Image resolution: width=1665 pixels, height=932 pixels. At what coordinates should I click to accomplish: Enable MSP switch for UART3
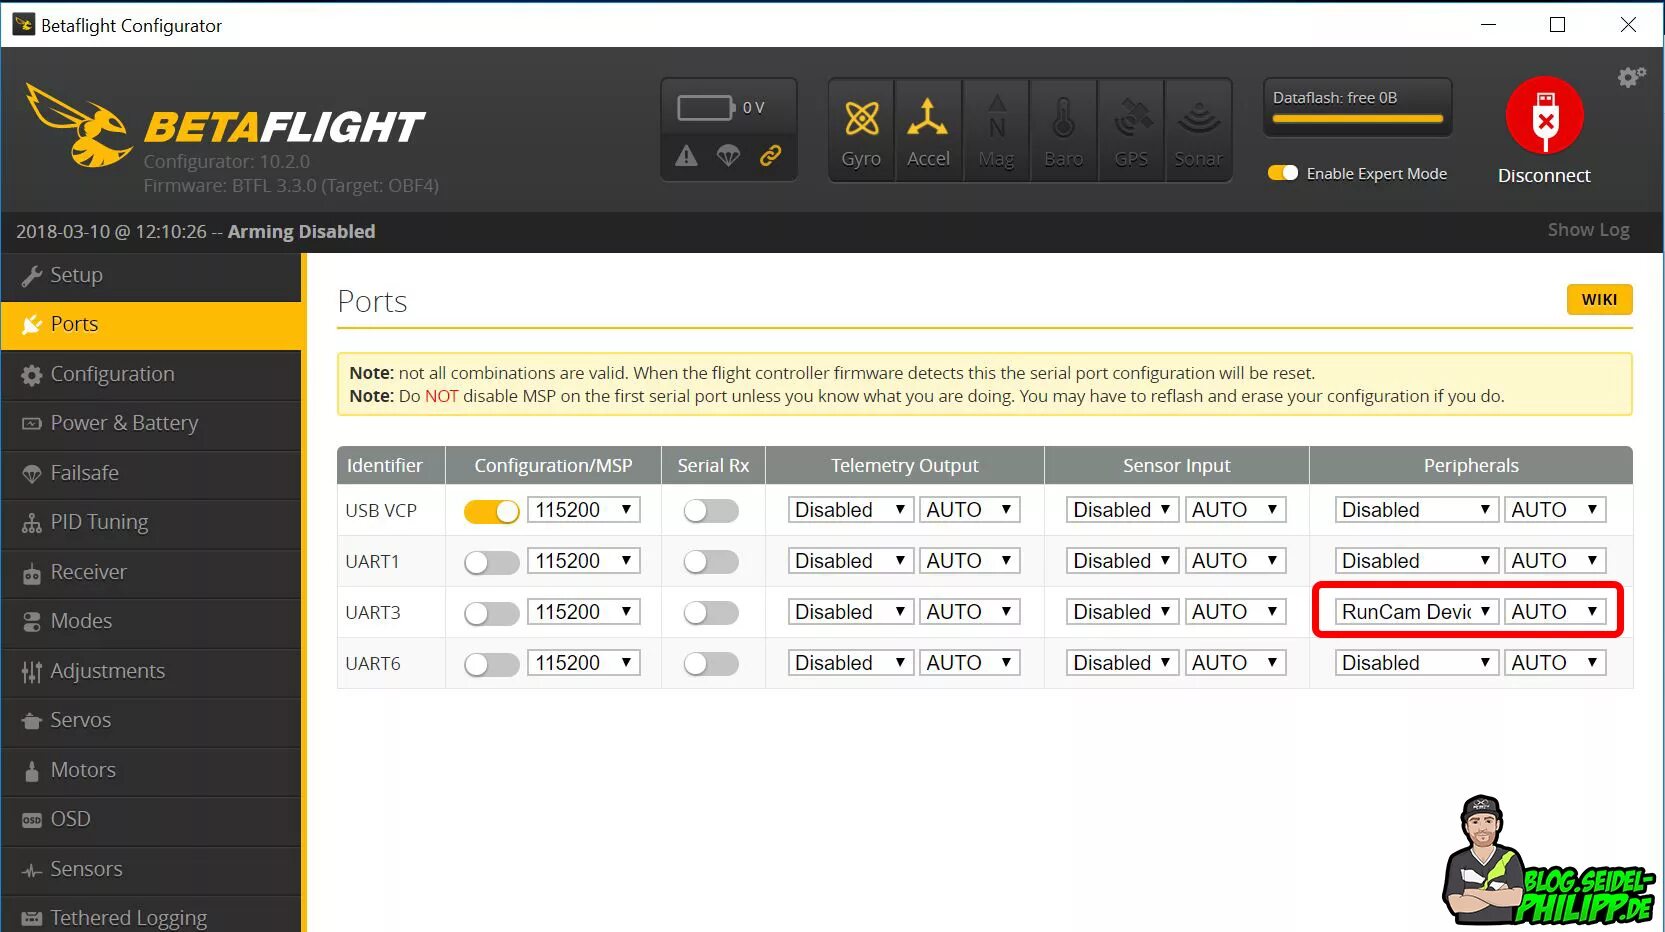(492, 613)
